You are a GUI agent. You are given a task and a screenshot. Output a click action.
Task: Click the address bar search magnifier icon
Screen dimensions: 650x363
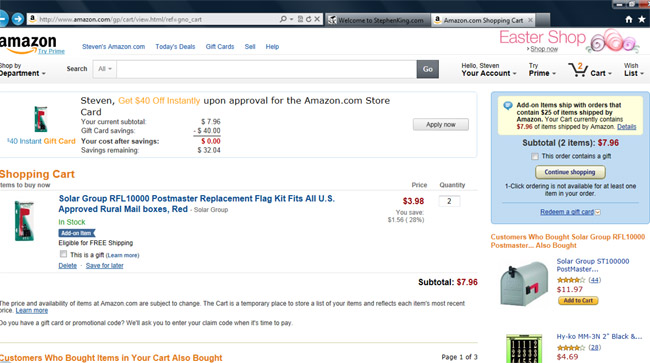(283, 19)
